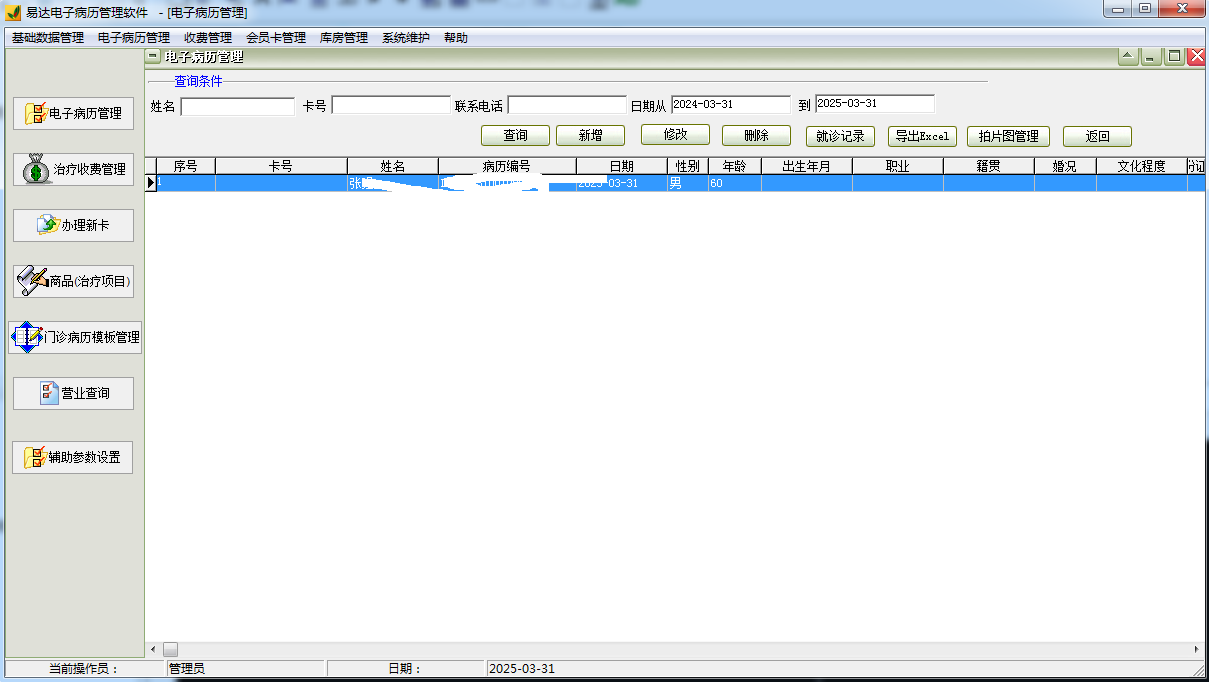The height and width of the screenshot is (682, 1209).
Task: Export records with 导出Excel
Action: (921, 135)
